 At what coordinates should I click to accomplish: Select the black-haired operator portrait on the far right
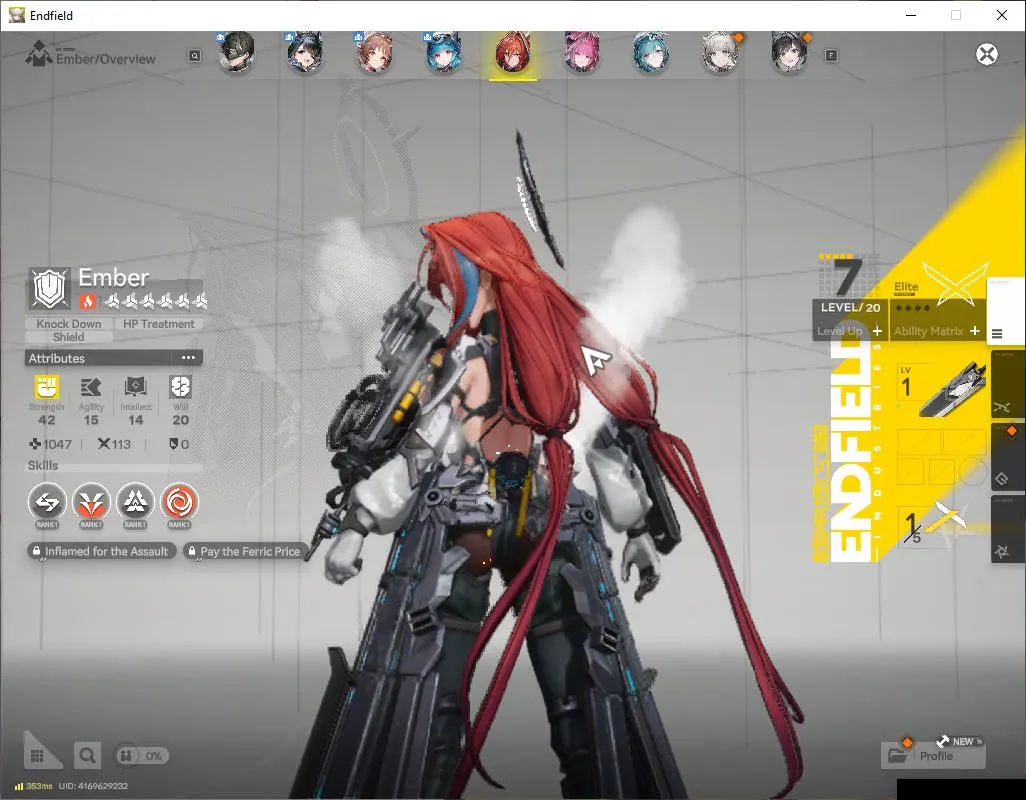click(x=789, y=52)
